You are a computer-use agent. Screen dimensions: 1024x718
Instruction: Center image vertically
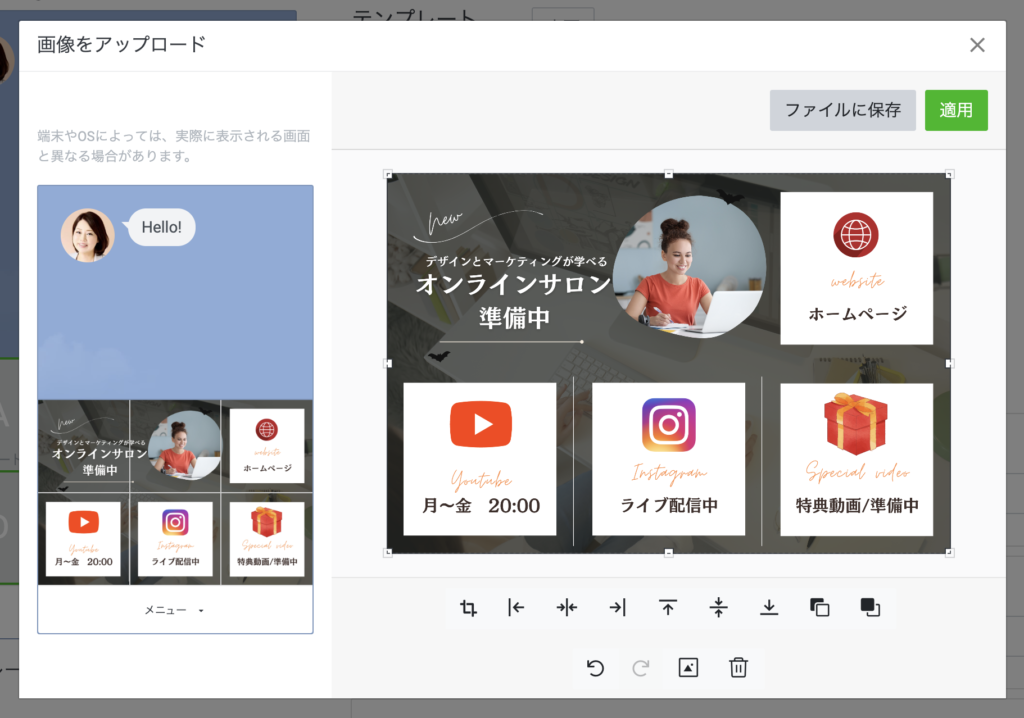point(718,608)
